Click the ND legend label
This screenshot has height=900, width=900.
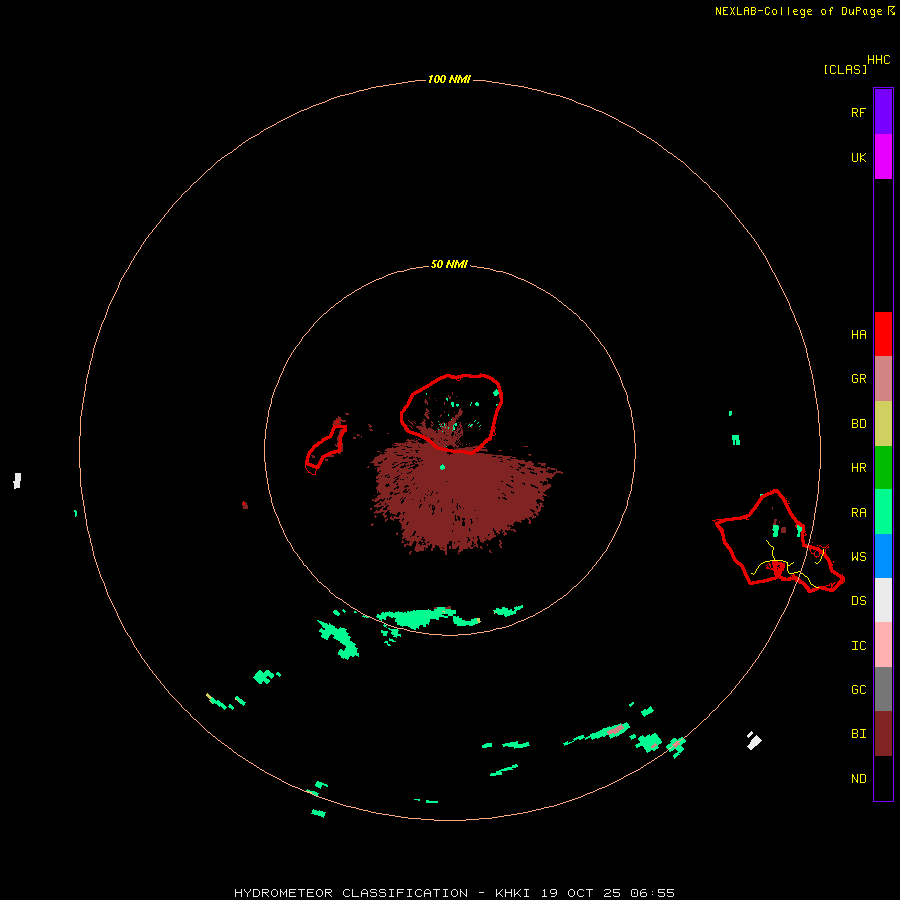point(858,779)
